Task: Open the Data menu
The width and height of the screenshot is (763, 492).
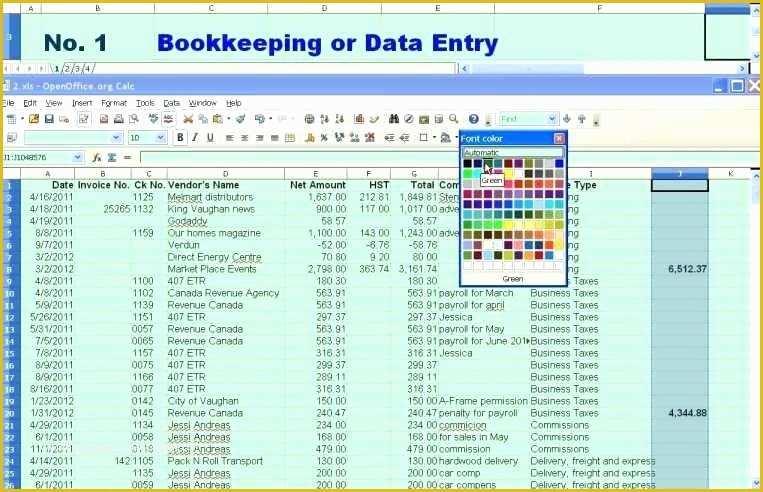Action: (171, 103)
